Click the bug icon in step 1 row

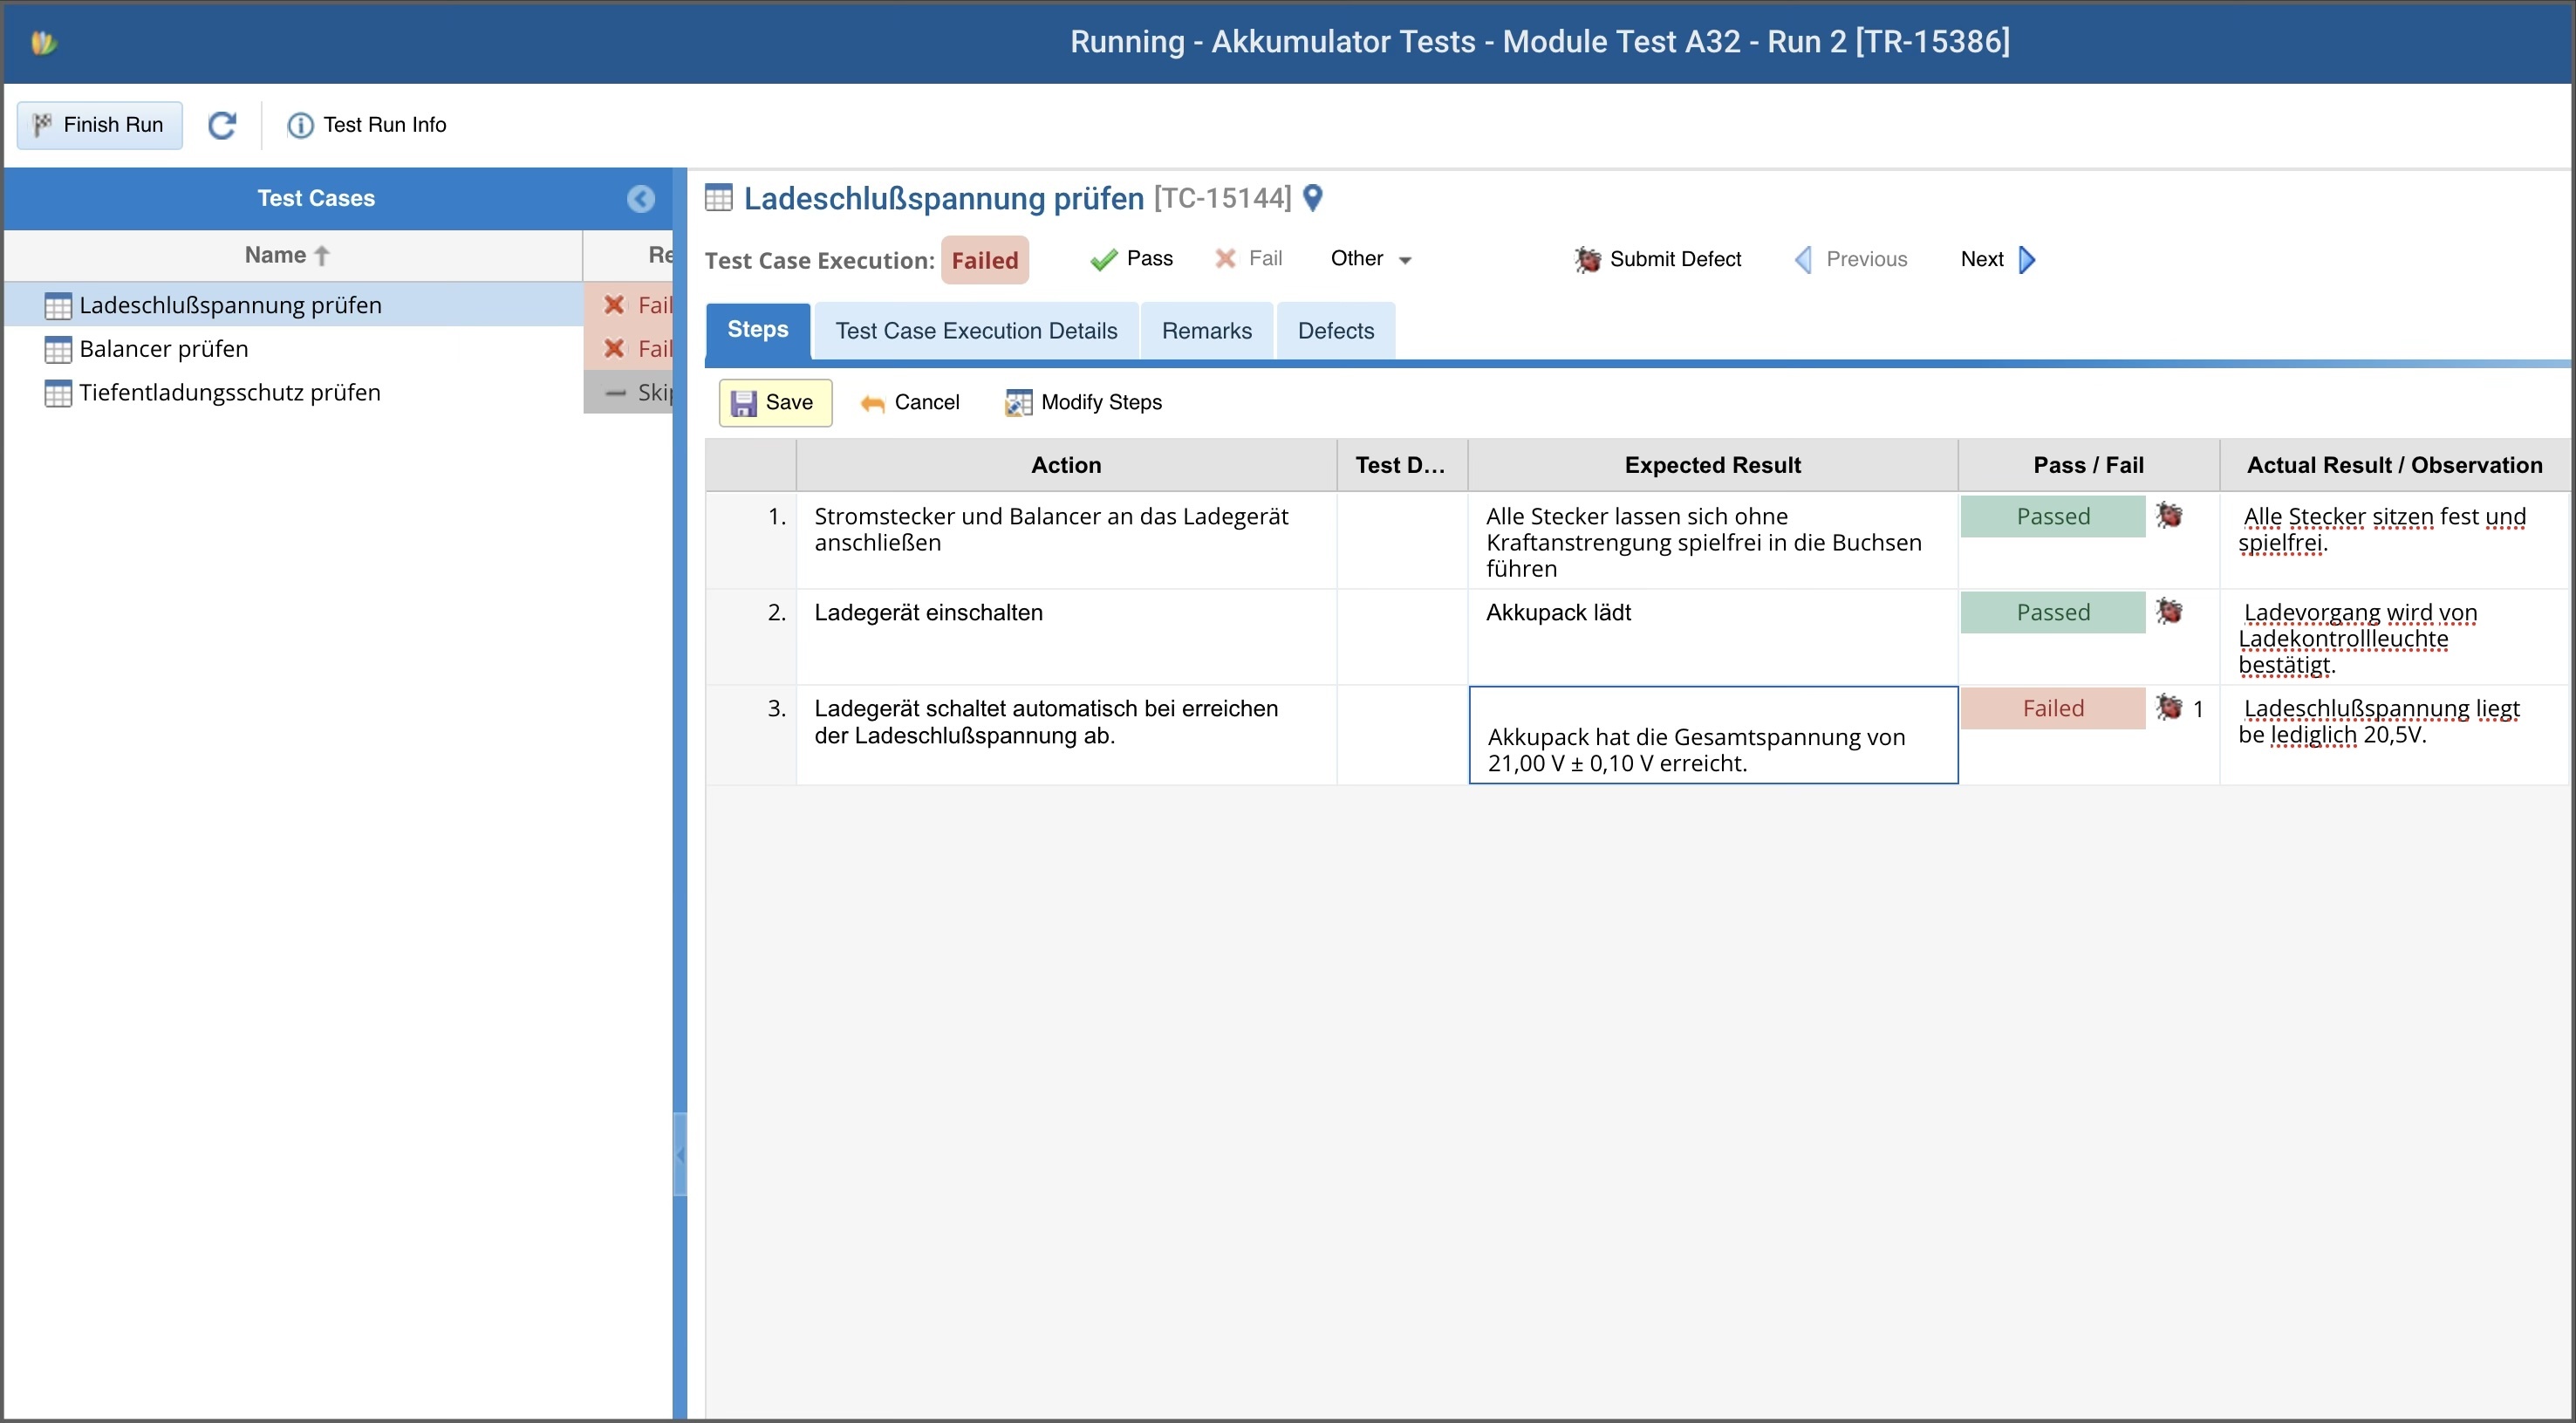tap(2168, 516)
